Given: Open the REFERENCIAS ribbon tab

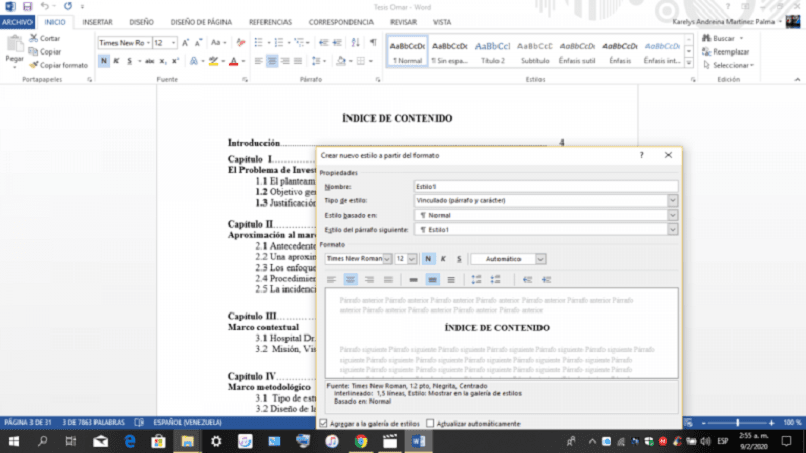Looking at the screenshot, I should pos(270,22).
